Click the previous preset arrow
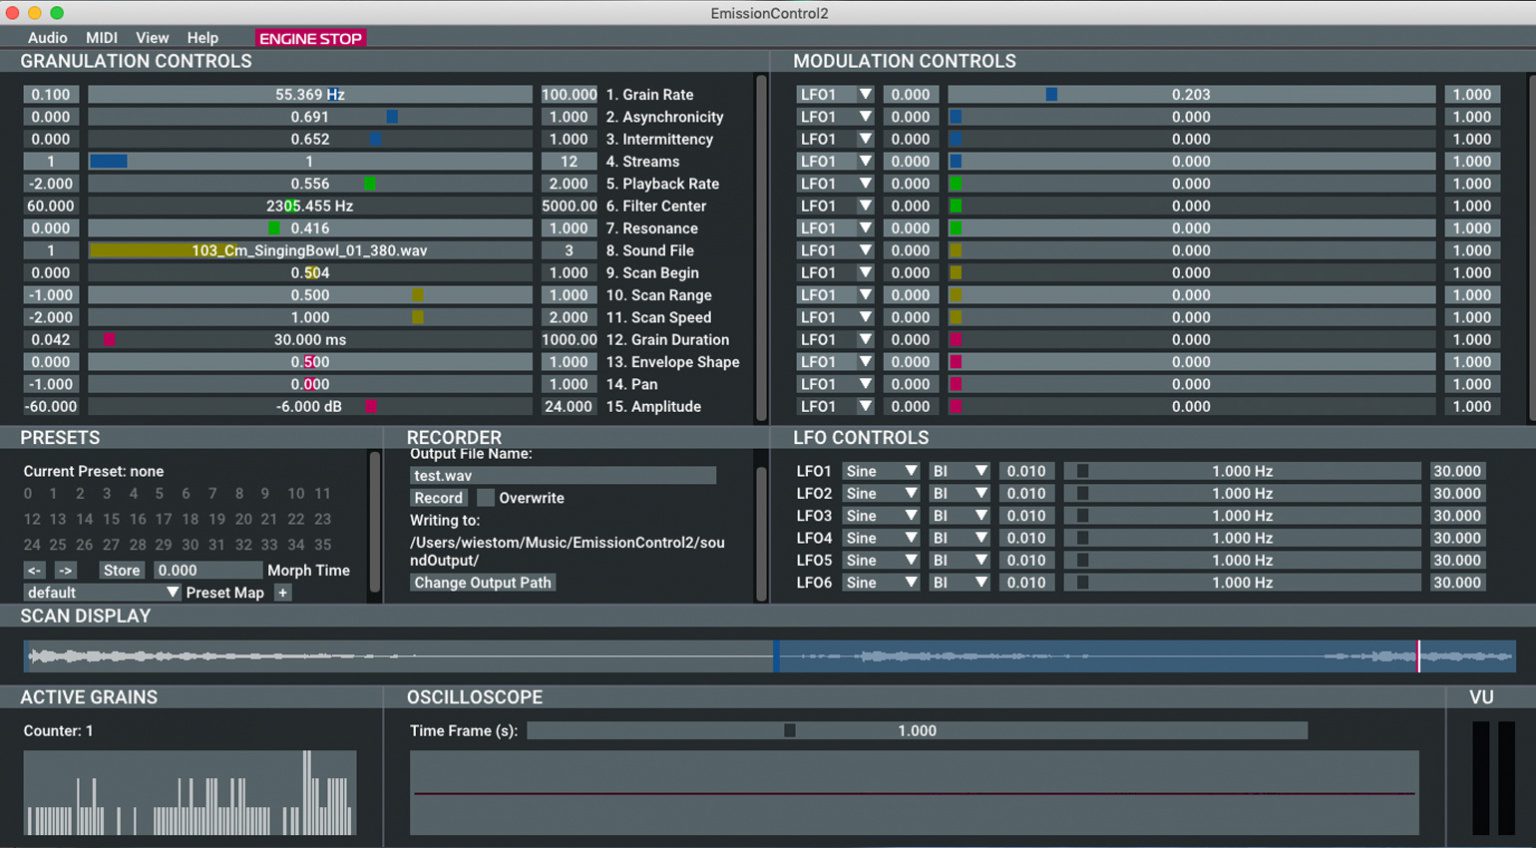 pos(34,570)
